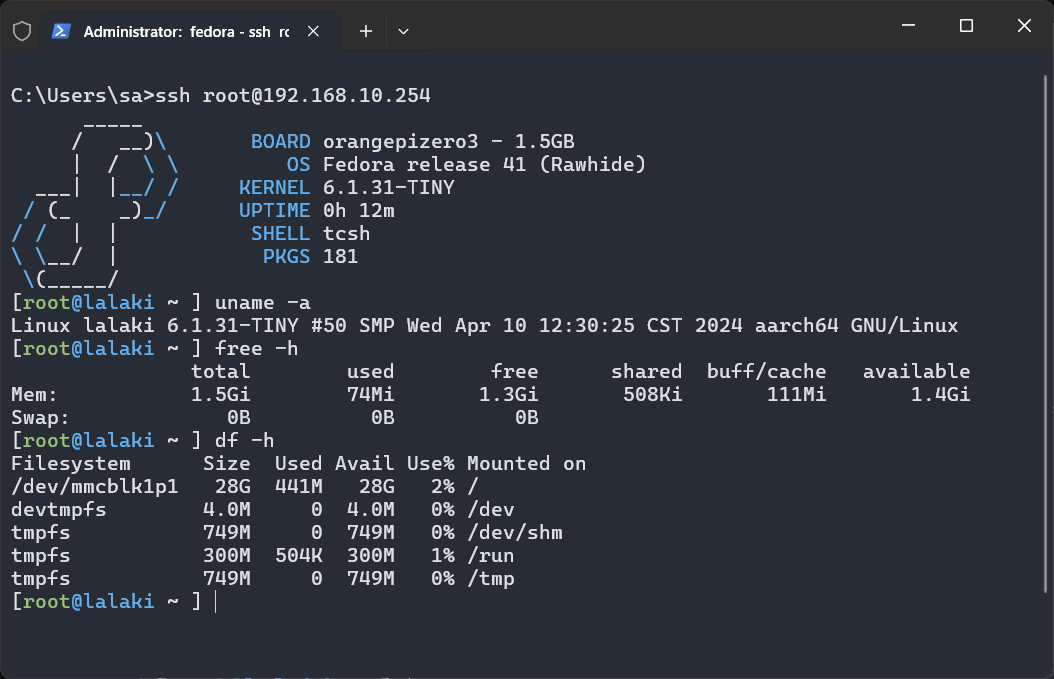Click '/run' mount point

point(491,555)
